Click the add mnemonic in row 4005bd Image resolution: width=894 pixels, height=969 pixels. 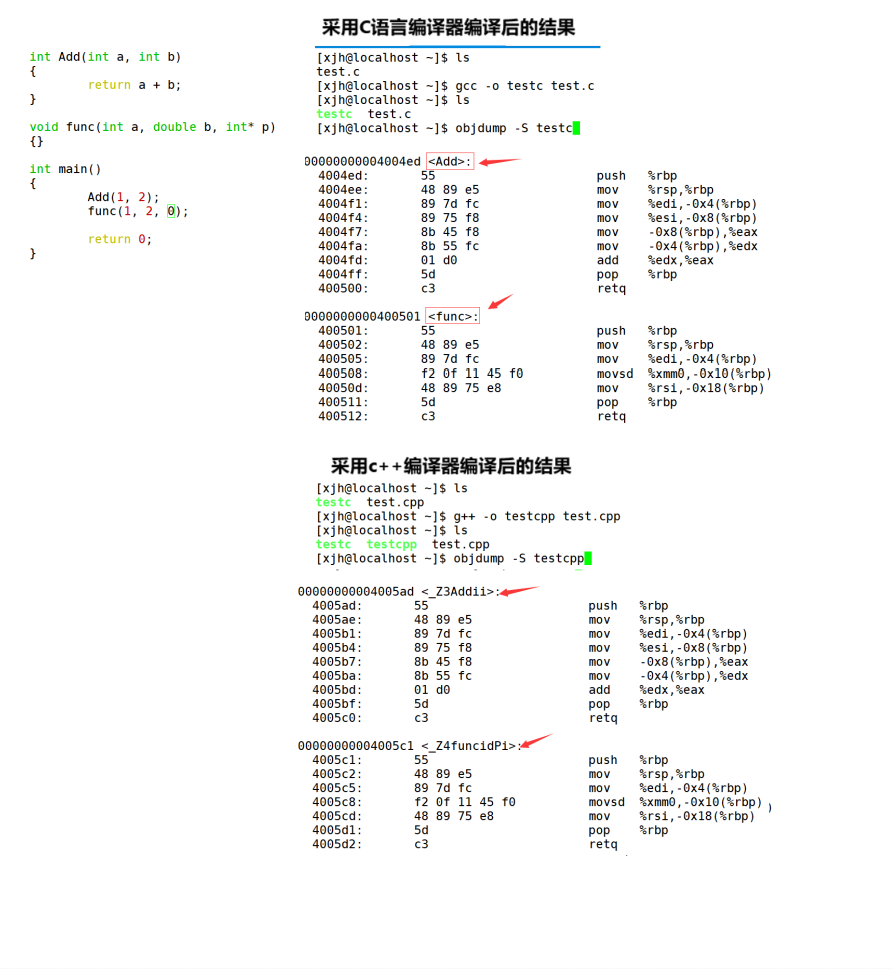tap(599, 690)
